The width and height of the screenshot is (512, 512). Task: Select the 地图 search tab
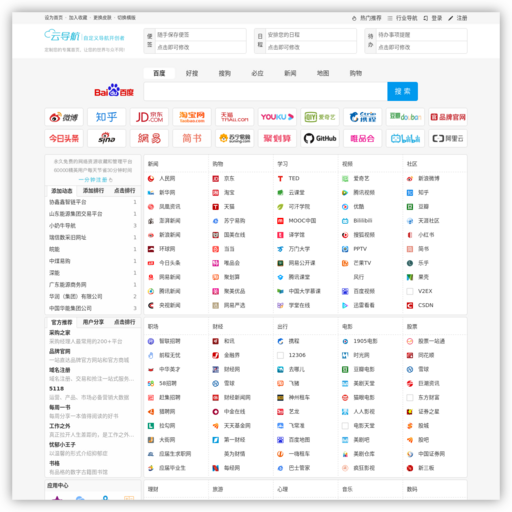(x=323, y=73)
